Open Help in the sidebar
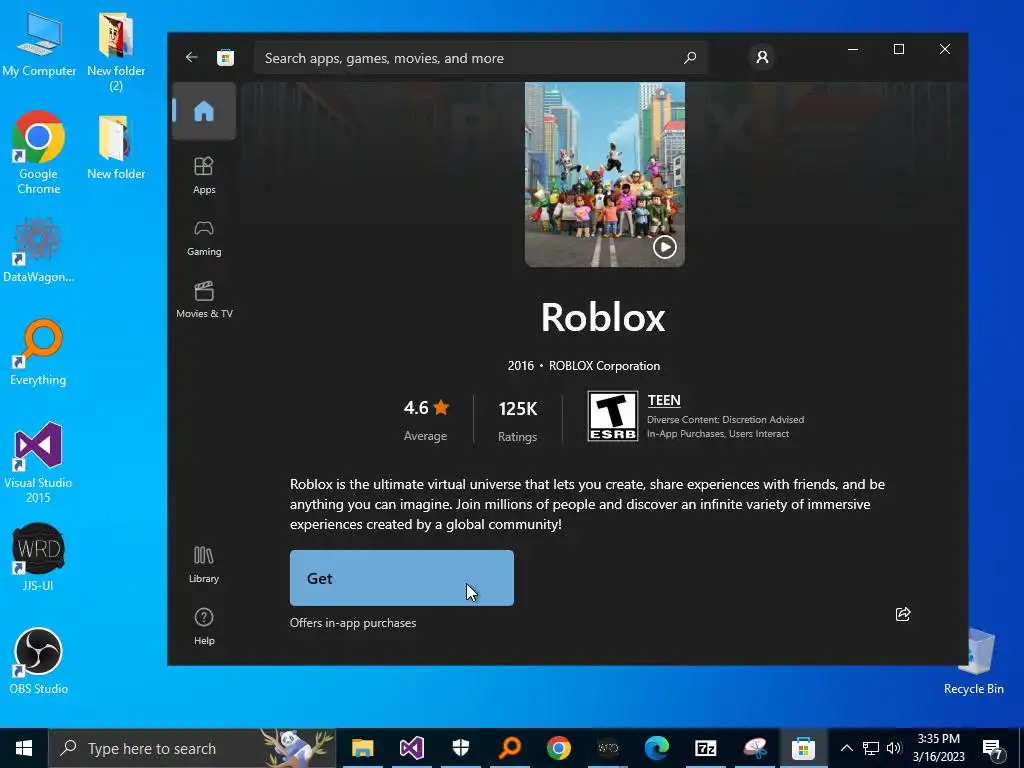The width and height of the screenshot is (1024, 768). [204, 627]
